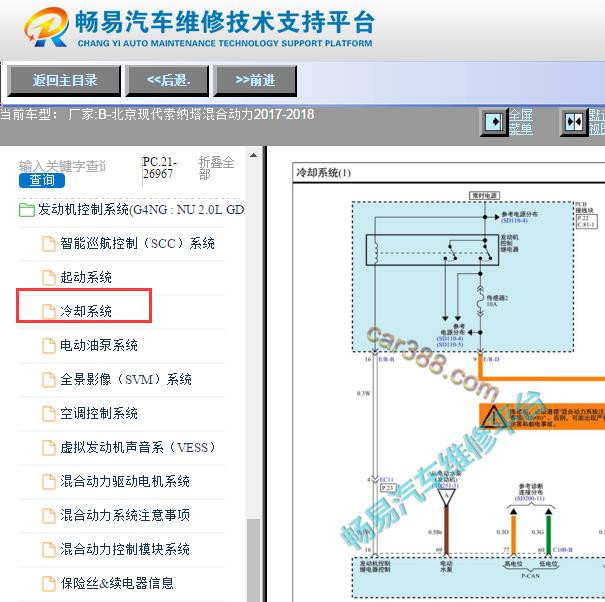The image size is (605, 602).
Task: Click the default view double-arrow icon
Action: coord(573,122)
